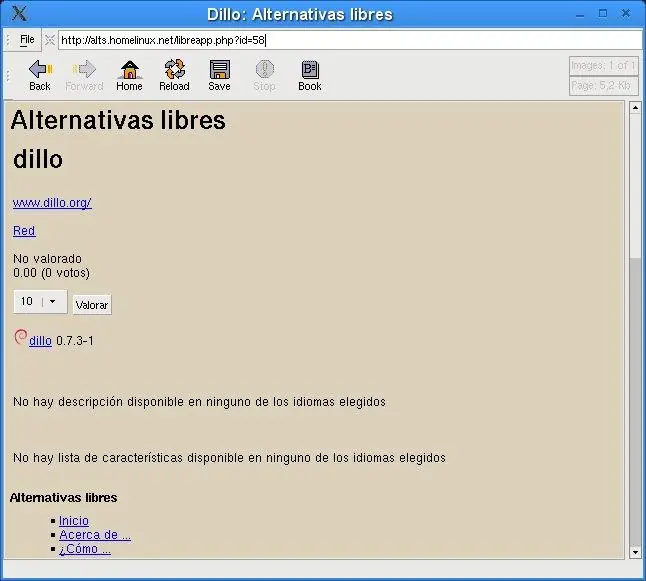Viewport: 646px width, 581px height.
Task: Click the 'Alternativas libres' page heading
Action: (118, 120)
